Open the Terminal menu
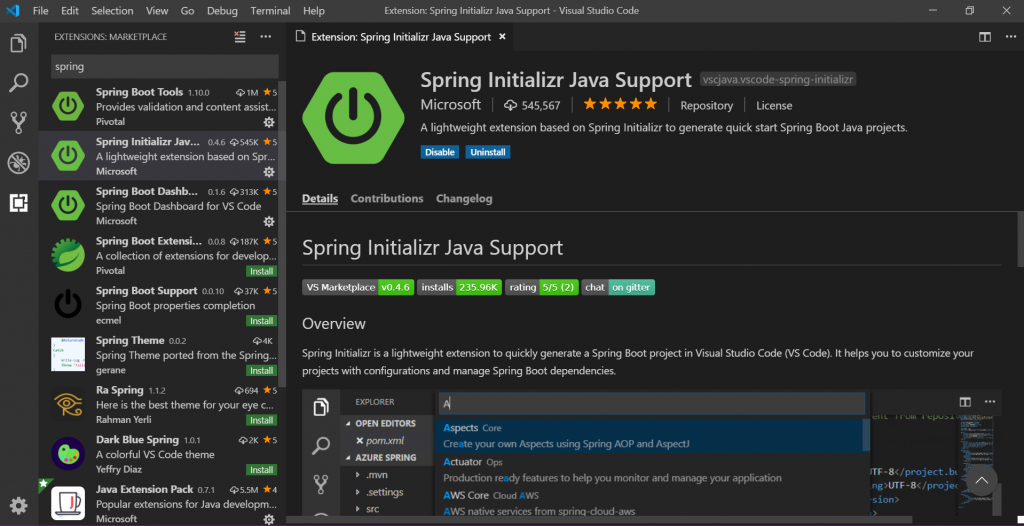Image resolution: width=1024 pixels, height=526 pixels. tap(270, 11)
